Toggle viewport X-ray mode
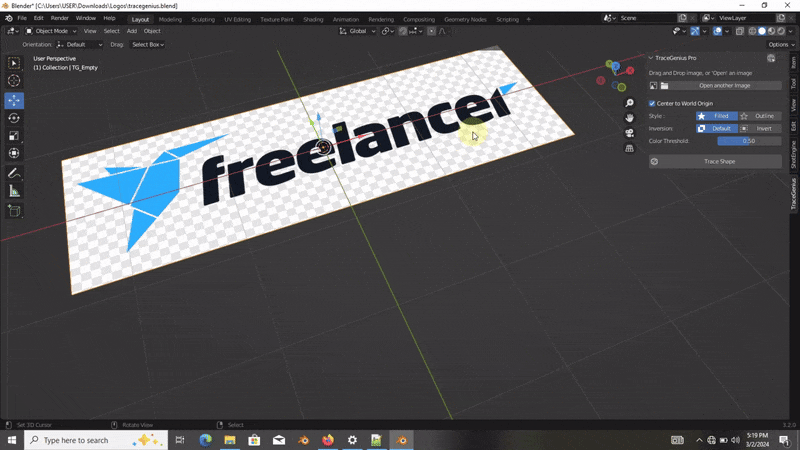 [740, 31]
